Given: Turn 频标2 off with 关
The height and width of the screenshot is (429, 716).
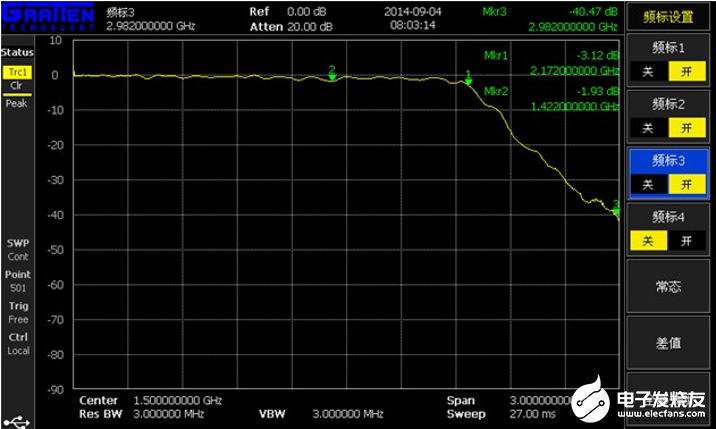Looking at the screenshot, I should tap(648, 128).
